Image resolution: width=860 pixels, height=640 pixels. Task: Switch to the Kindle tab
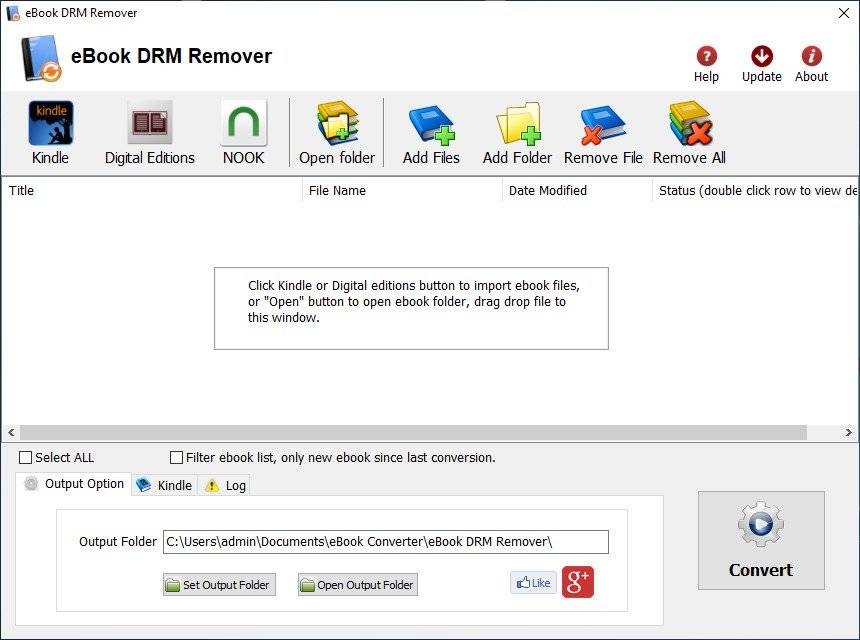(164, 485)
